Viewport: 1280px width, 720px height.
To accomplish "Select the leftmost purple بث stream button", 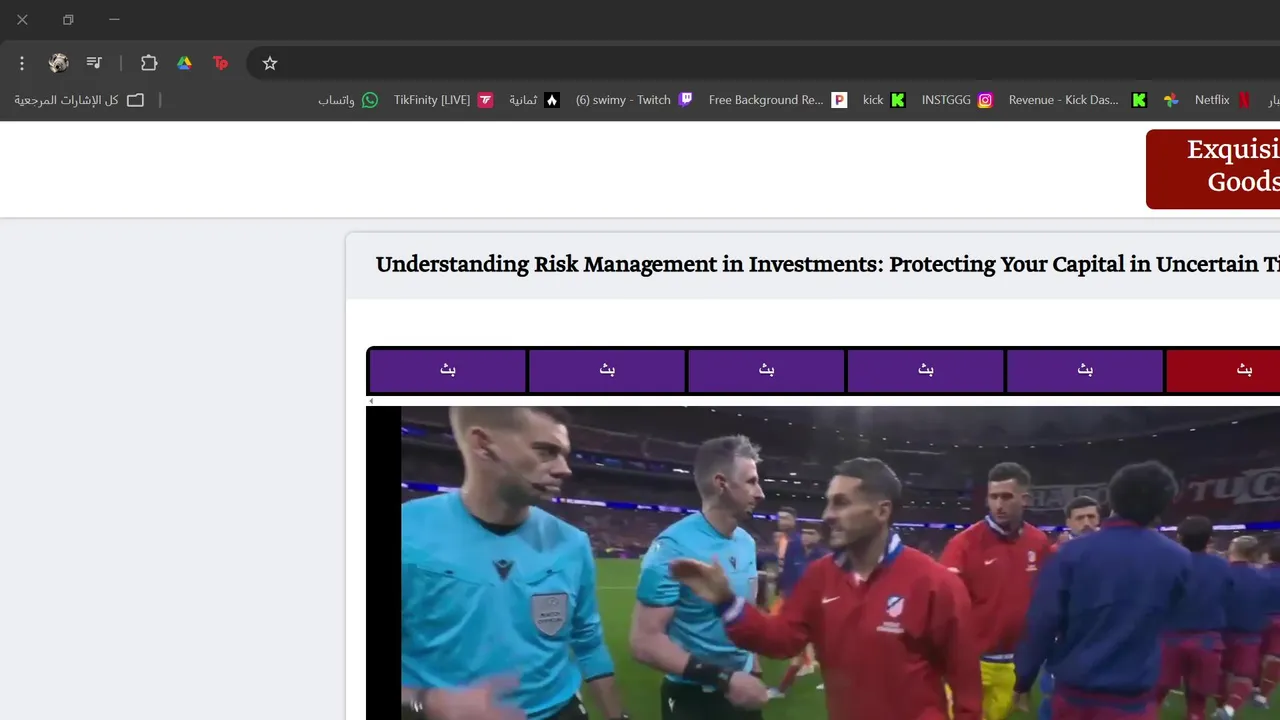I will coord(447,371).
